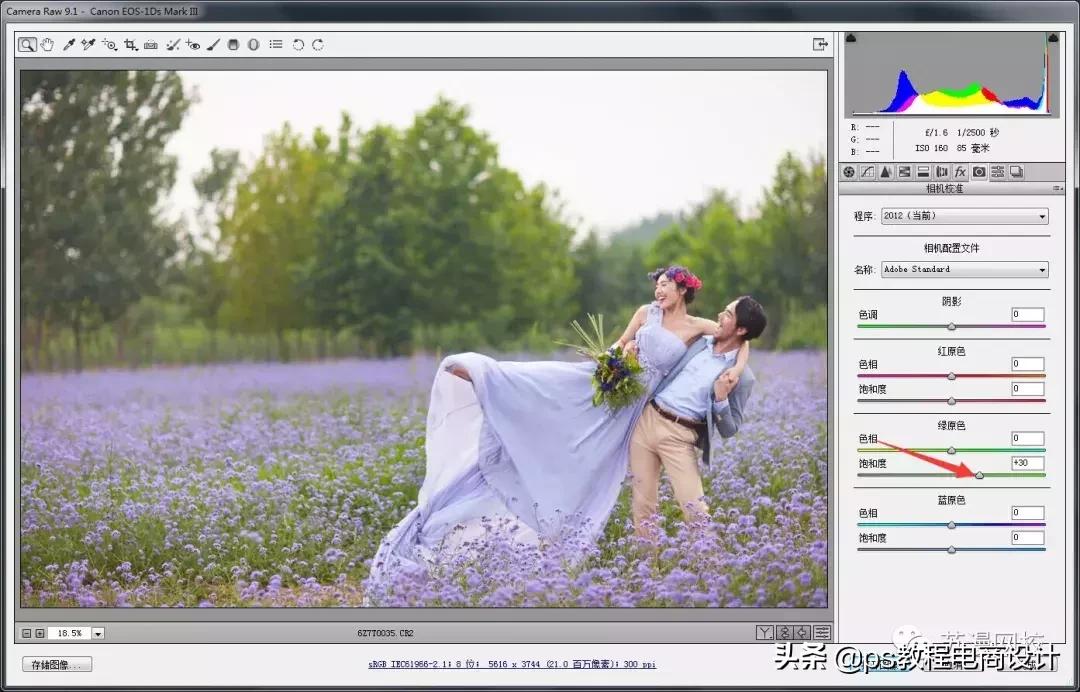The width and height of the screenshot is (1080, 692).
Task: Activate the Crop tool
Action: (131, 44)
